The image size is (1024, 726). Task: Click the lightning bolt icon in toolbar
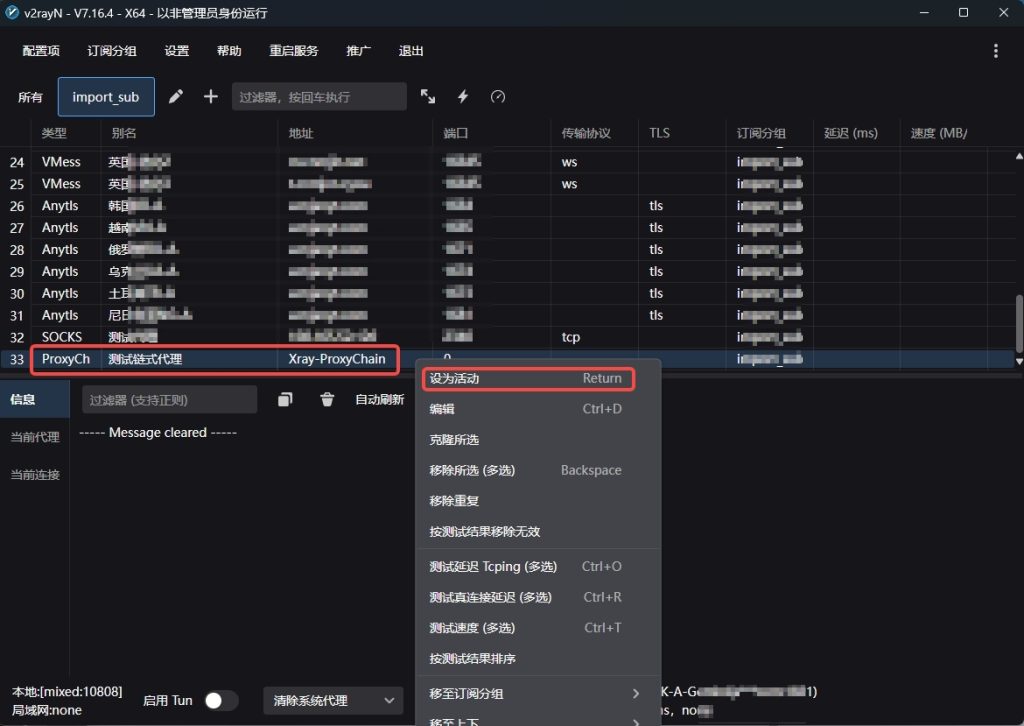463,97
